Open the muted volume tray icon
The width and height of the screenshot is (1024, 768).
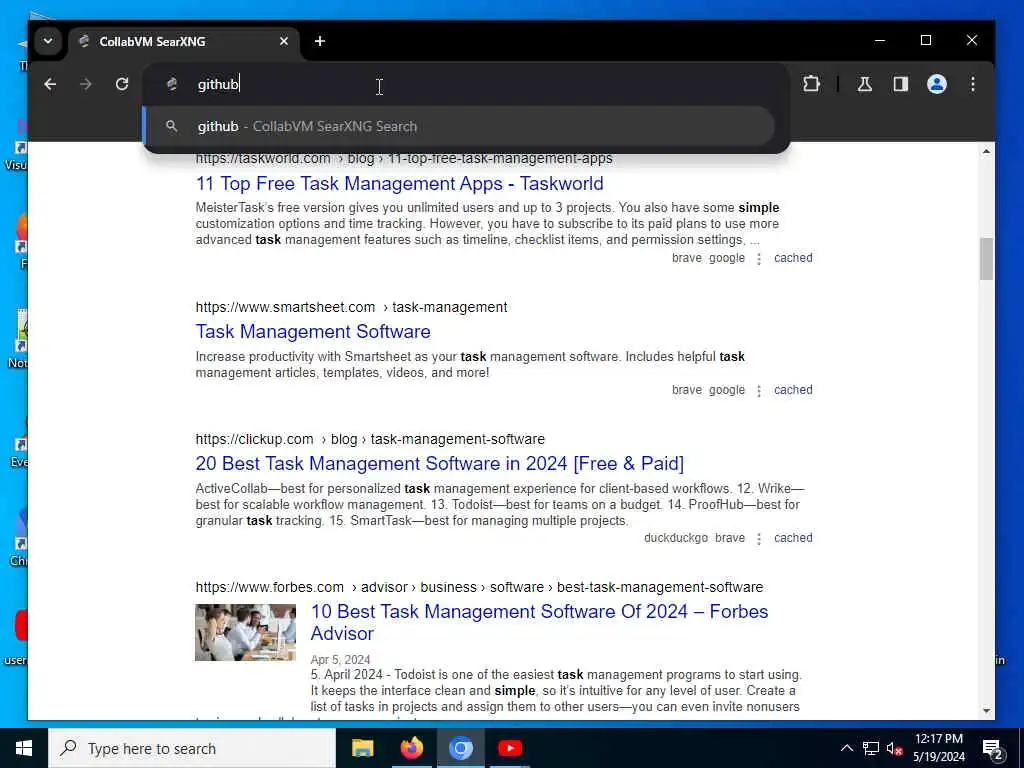pyautogui.click(x=894, y=748)
